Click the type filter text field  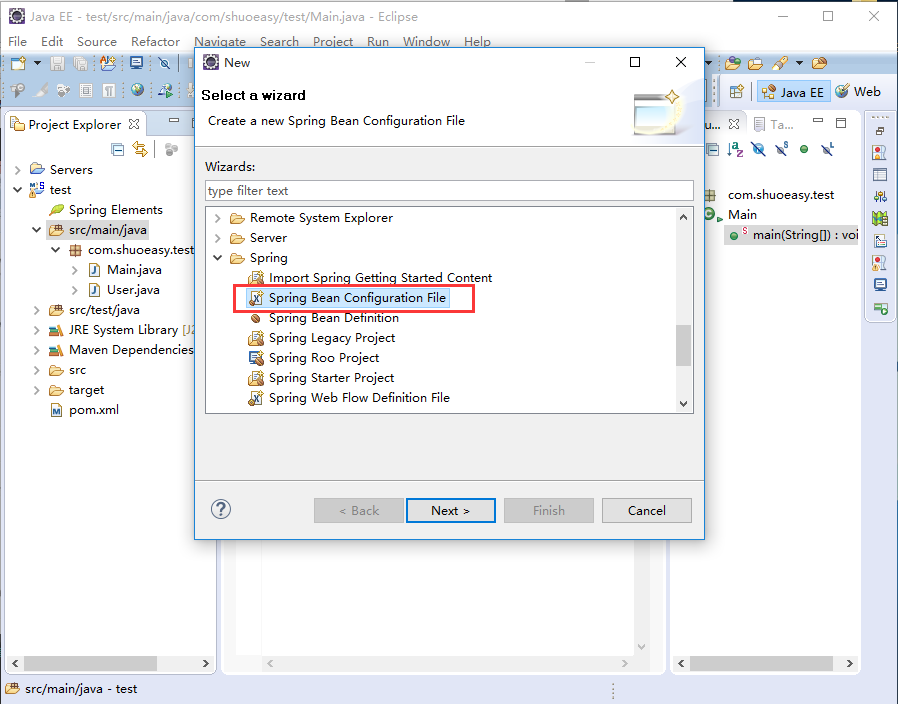click(x=449, y=191)
